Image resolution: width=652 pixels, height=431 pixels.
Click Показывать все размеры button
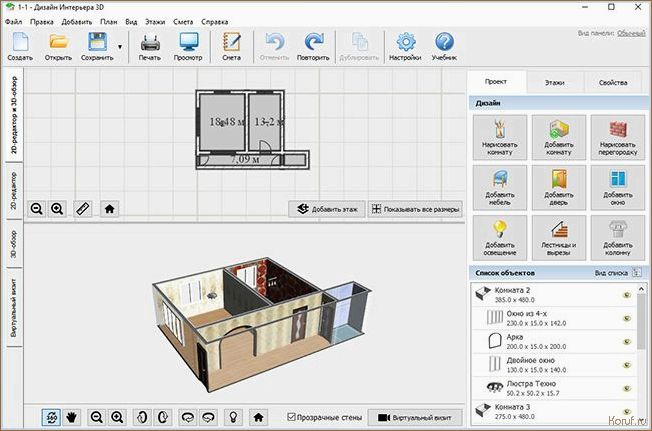[x=415, y=209]
